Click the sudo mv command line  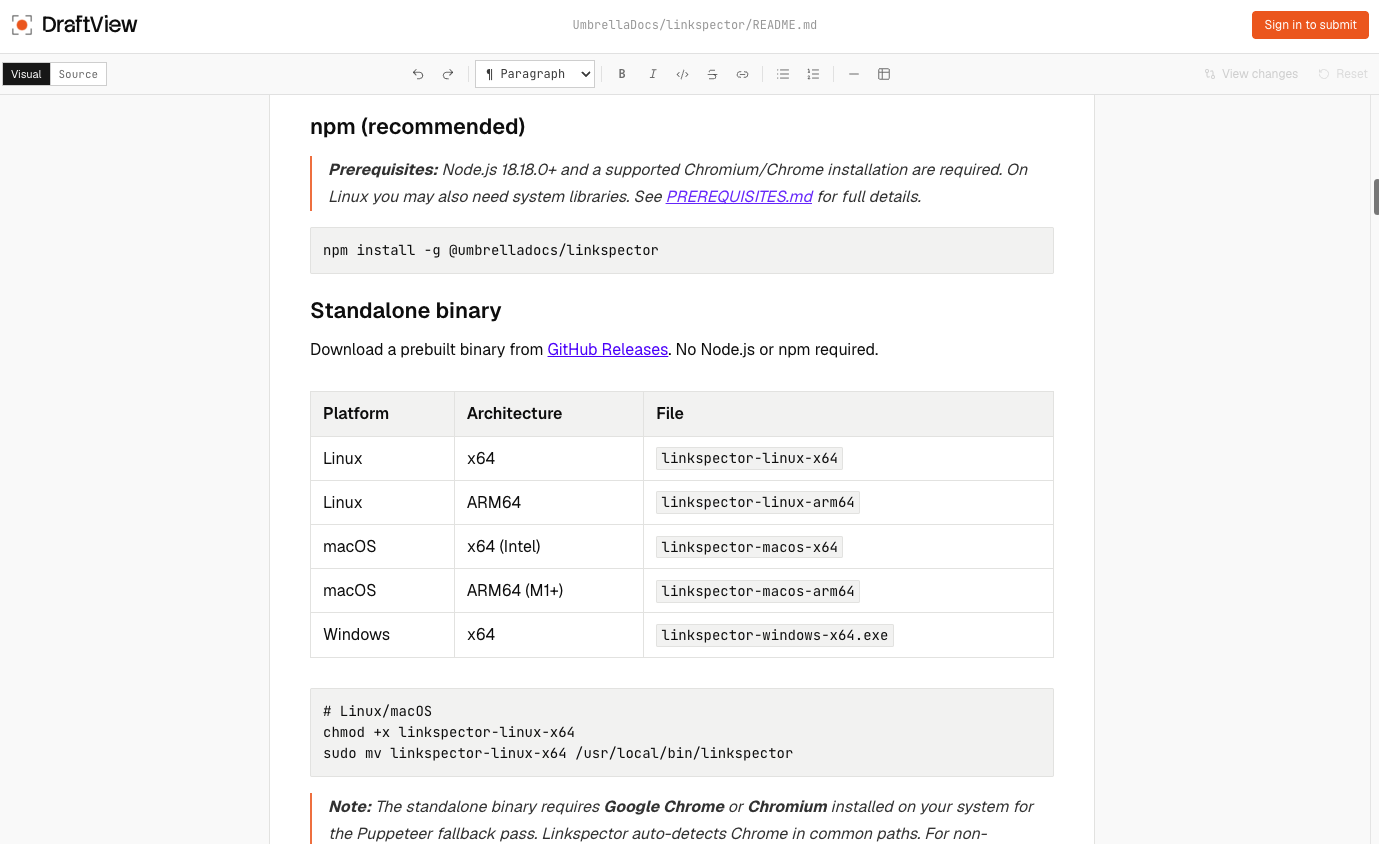pyautogui.click(x=558, y=753)
